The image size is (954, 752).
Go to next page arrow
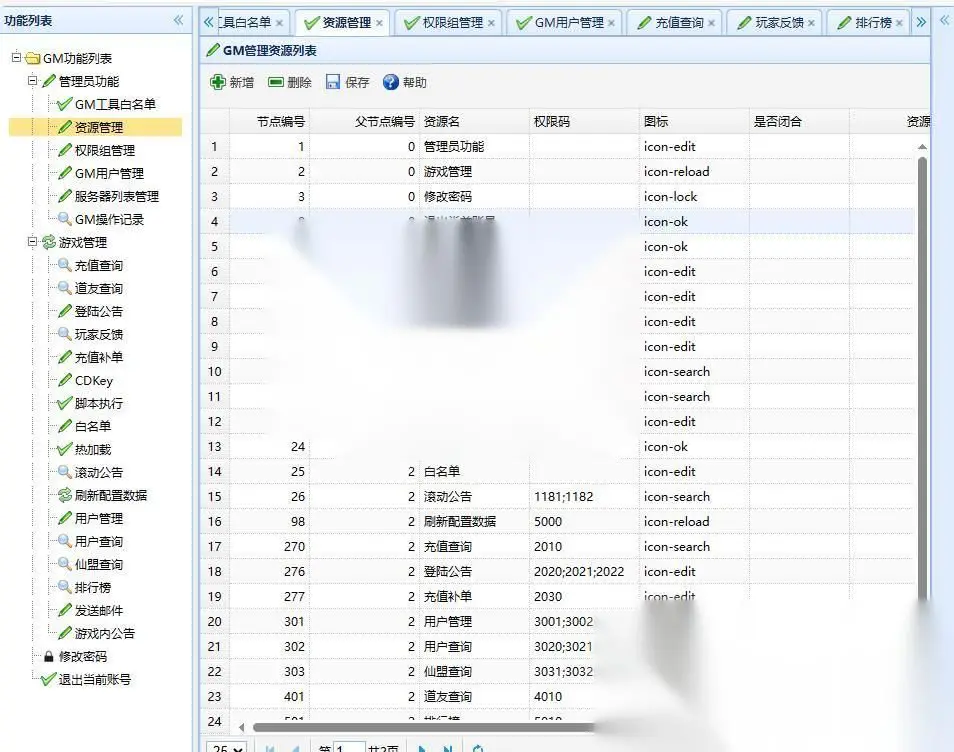pyautogui.click(x=422, y=748)
